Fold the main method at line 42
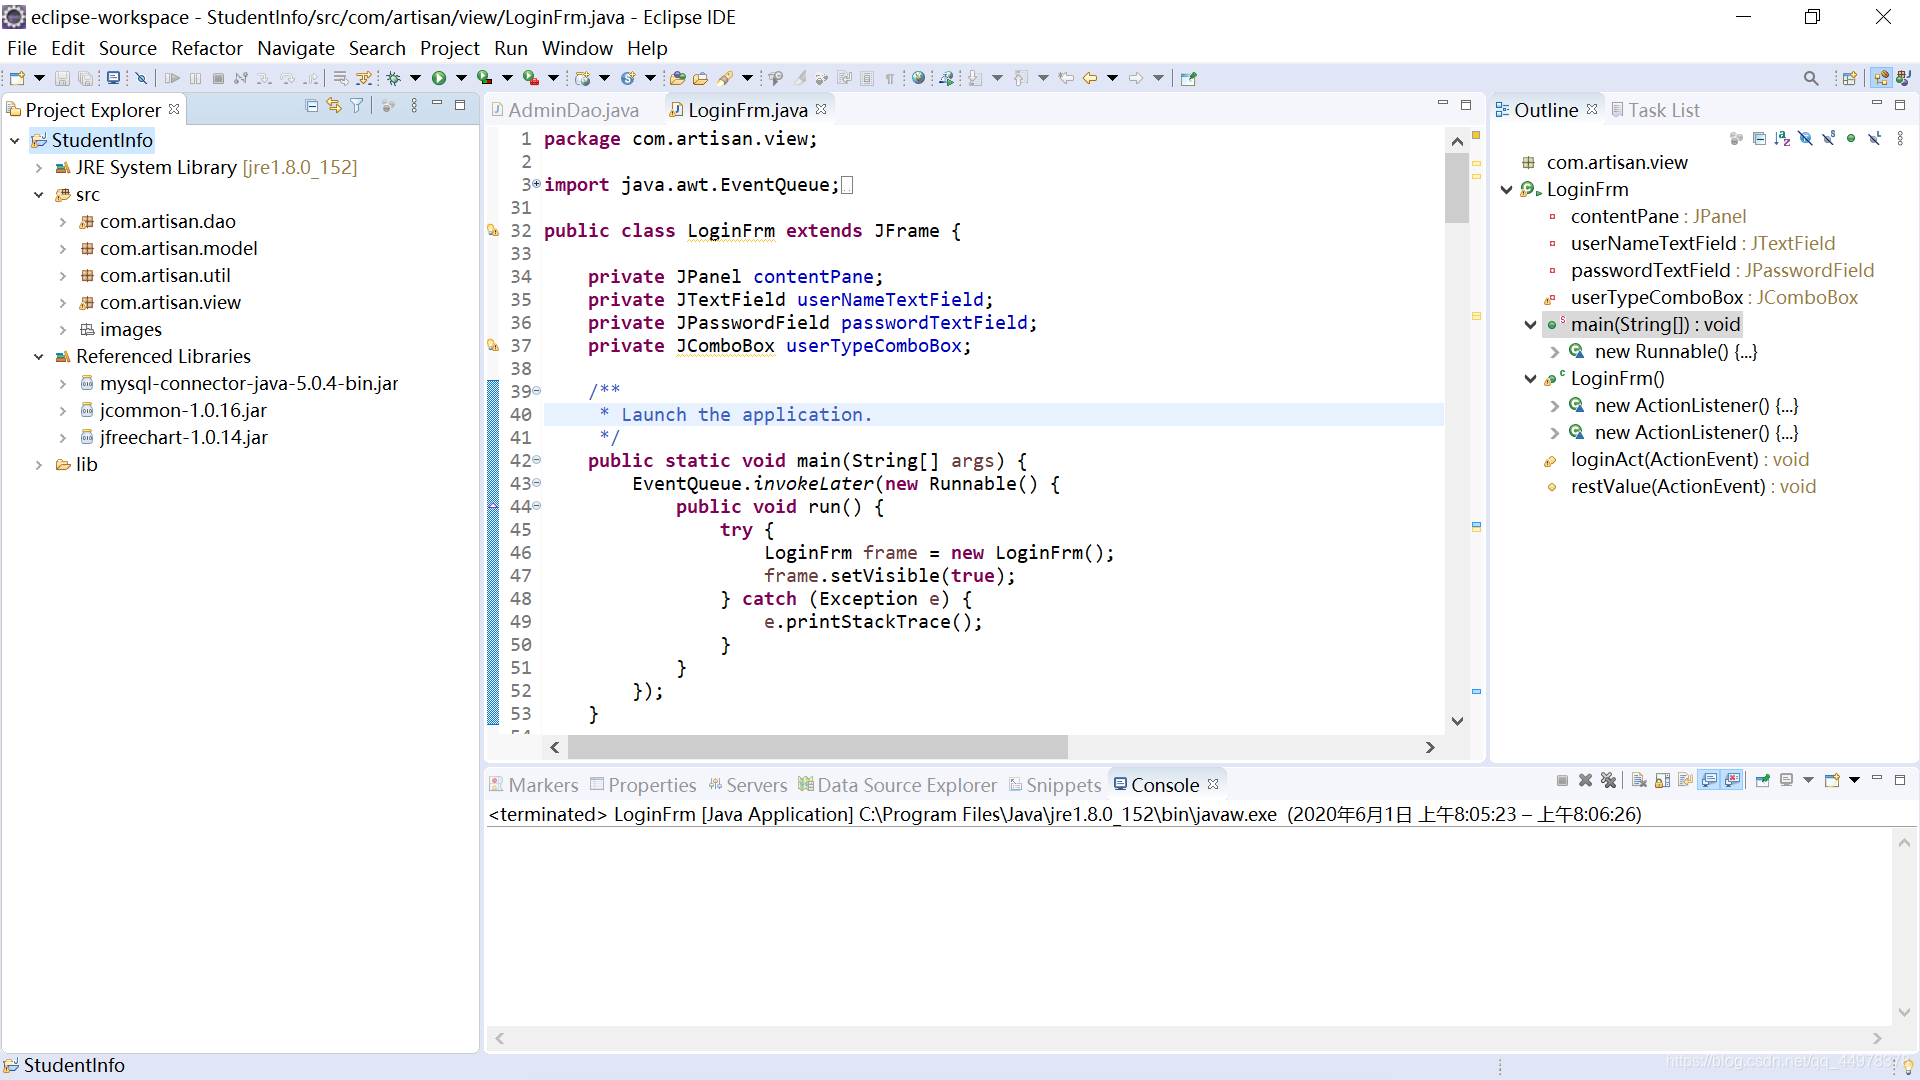 pos(537,460)
